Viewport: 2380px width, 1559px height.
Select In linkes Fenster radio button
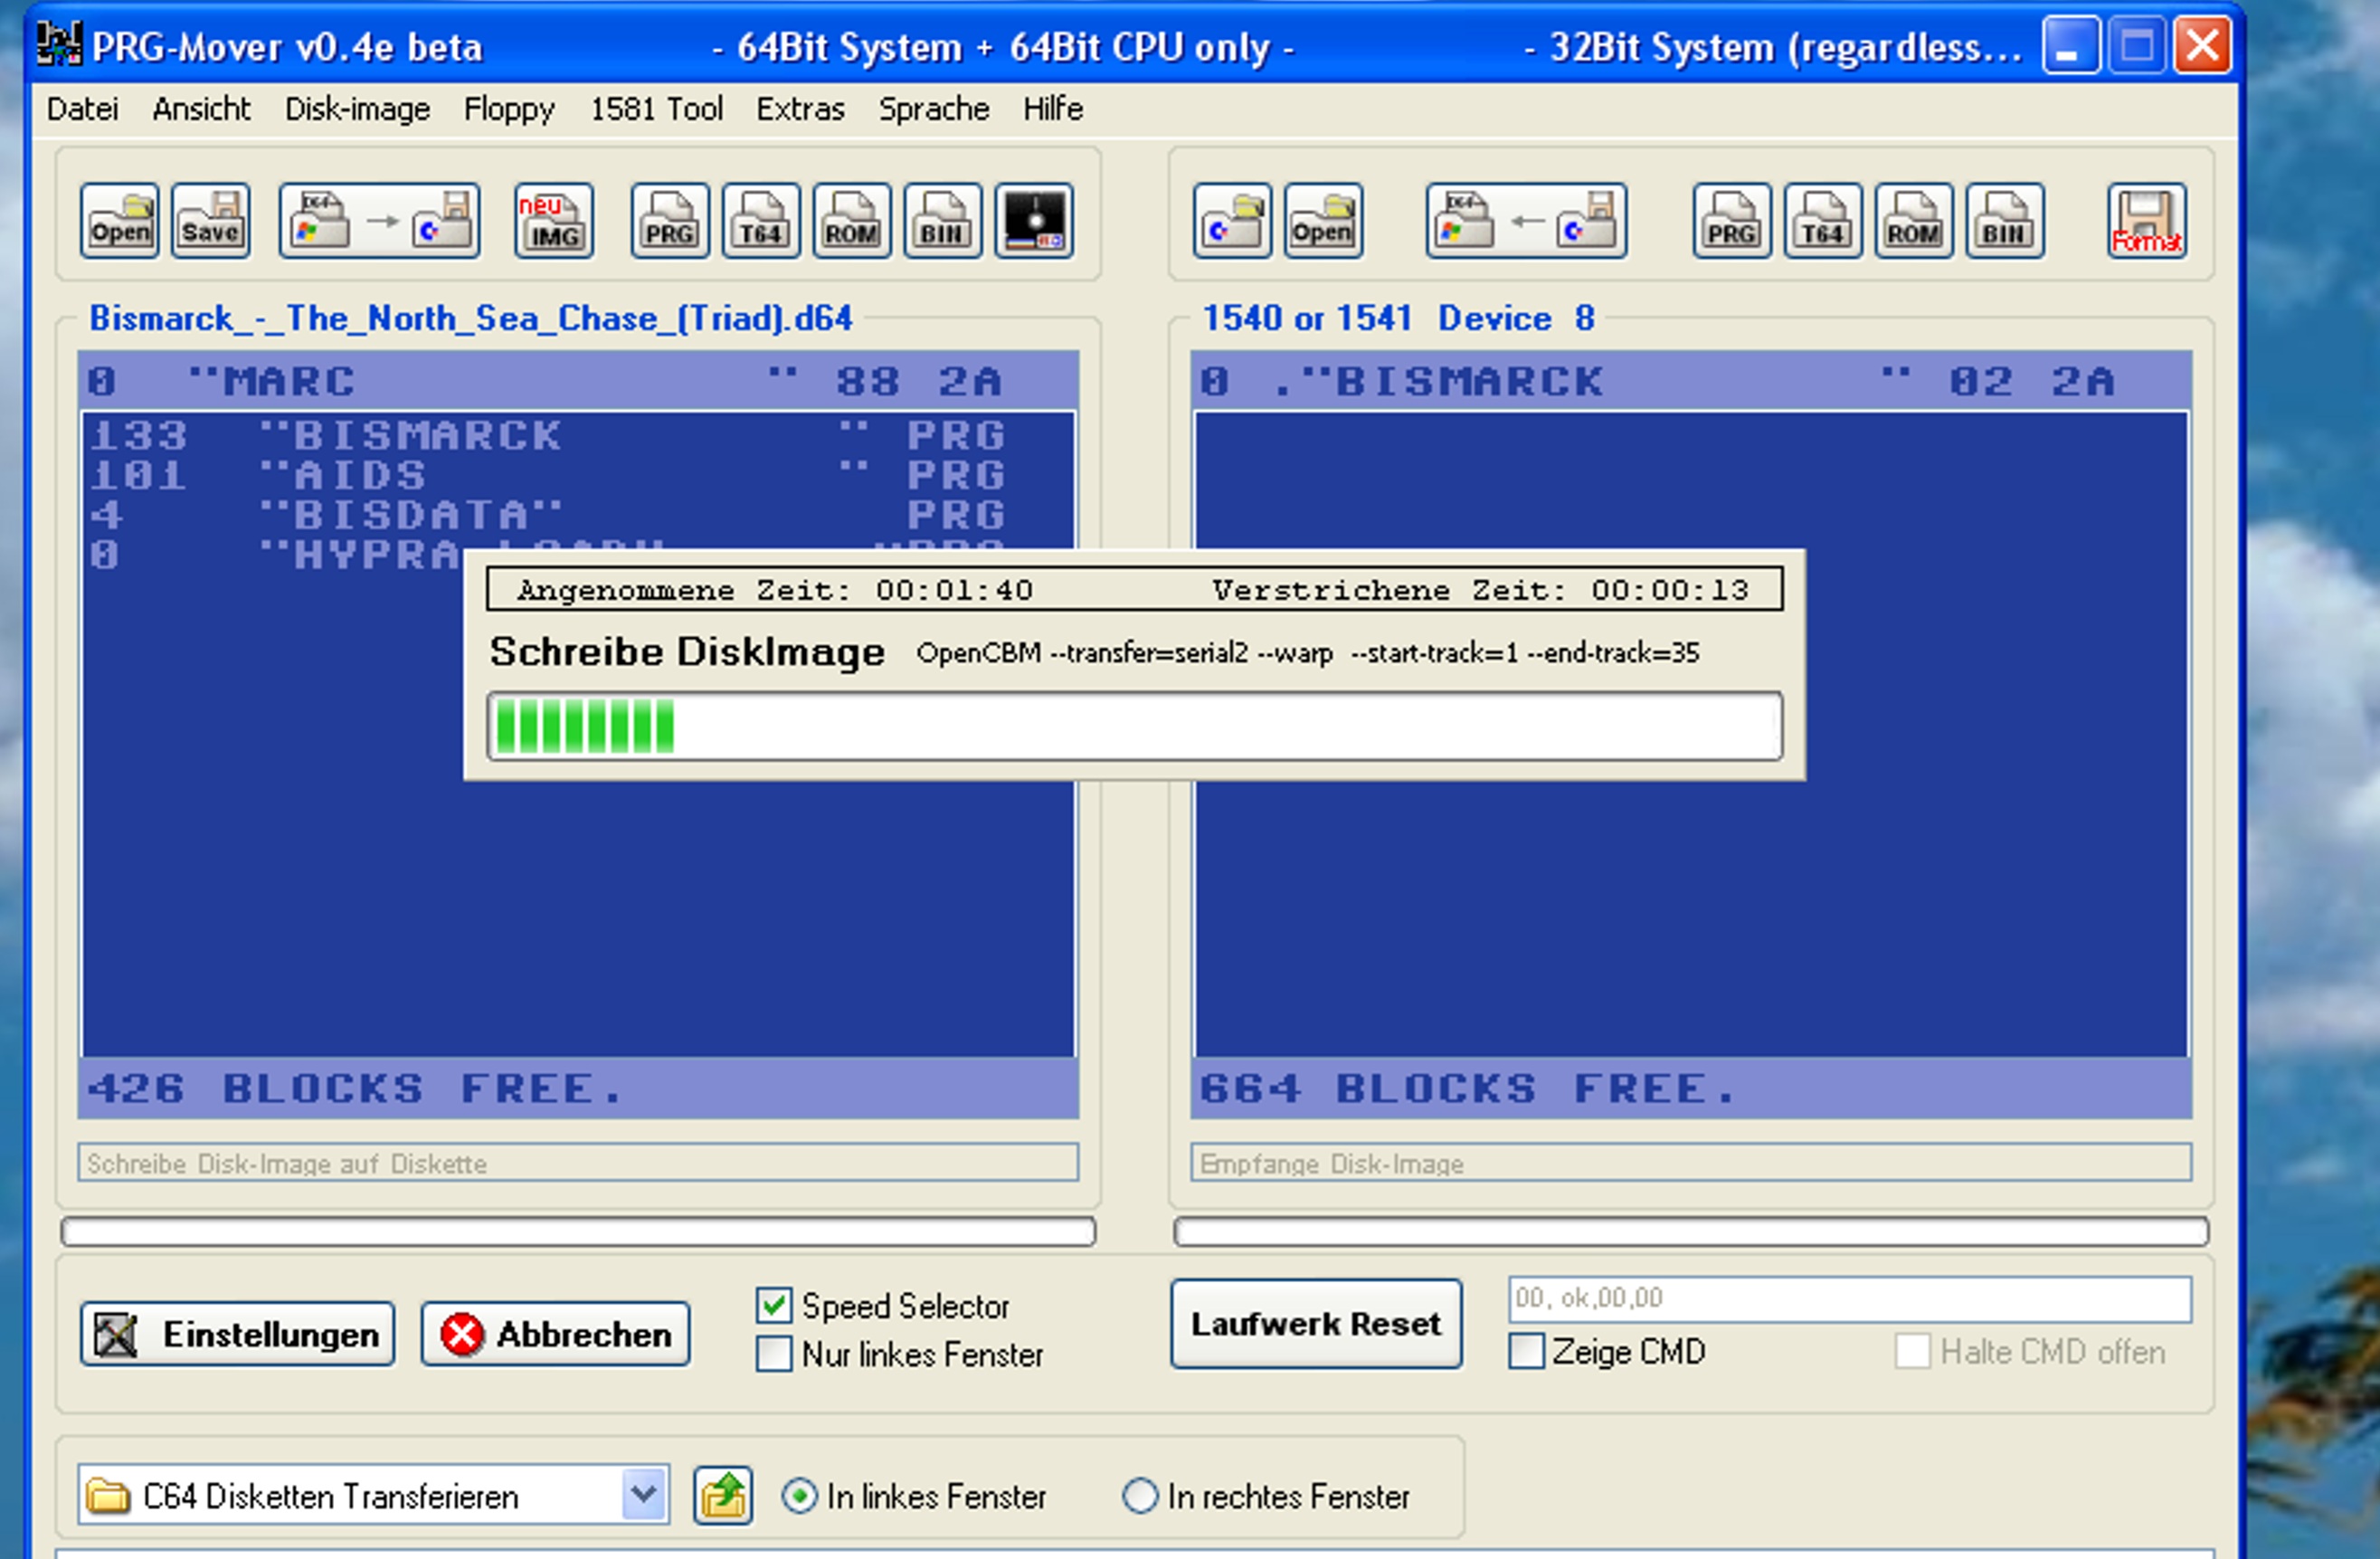(799, 1496)
